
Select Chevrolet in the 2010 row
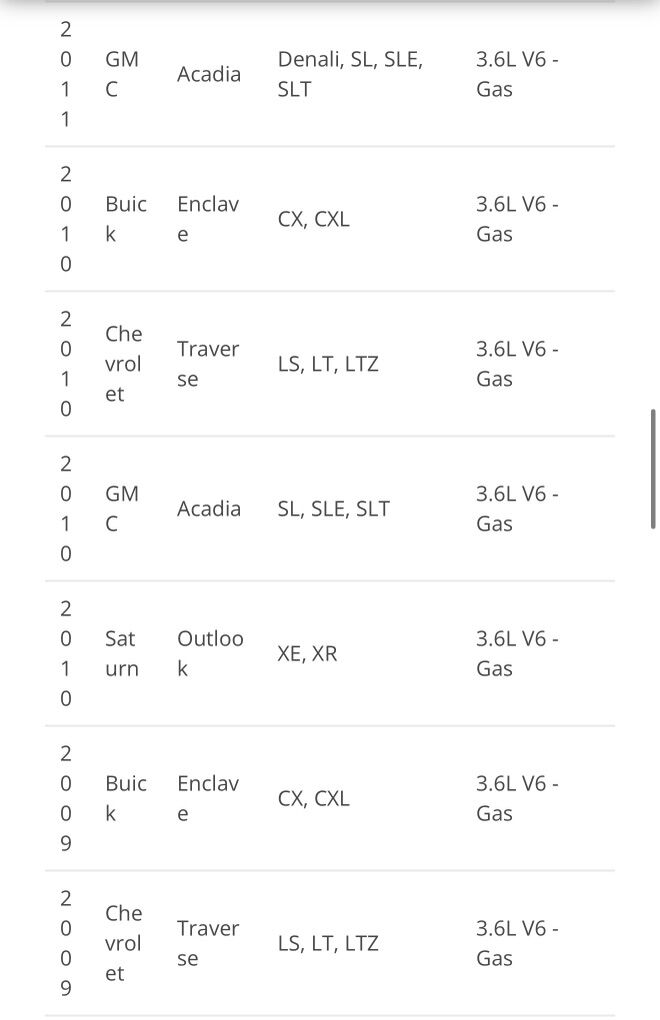tap(123, 364)
